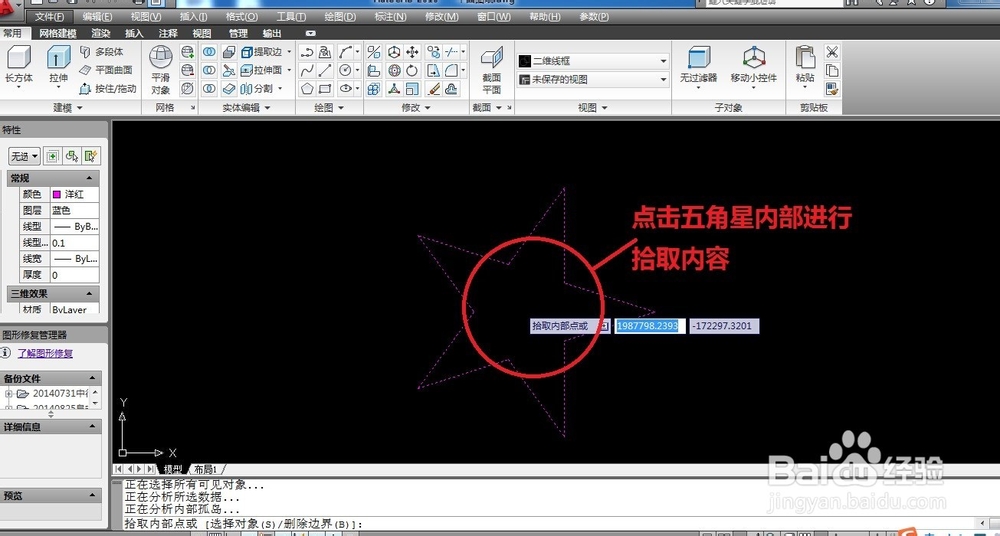Screen dimensions: 1000x536
Task: Click the No Filter (无过滤器) sub-object icon
Action: [698, 65]
